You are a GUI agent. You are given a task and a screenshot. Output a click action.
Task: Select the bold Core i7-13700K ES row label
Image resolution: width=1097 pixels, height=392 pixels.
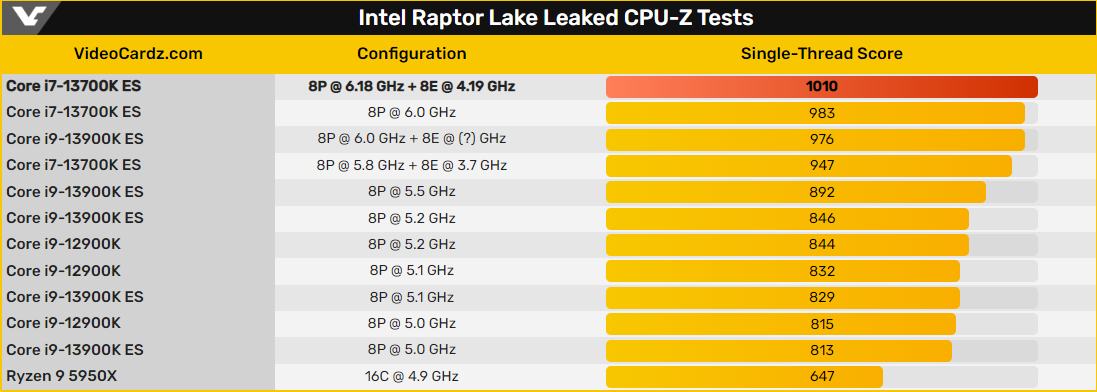73,86
